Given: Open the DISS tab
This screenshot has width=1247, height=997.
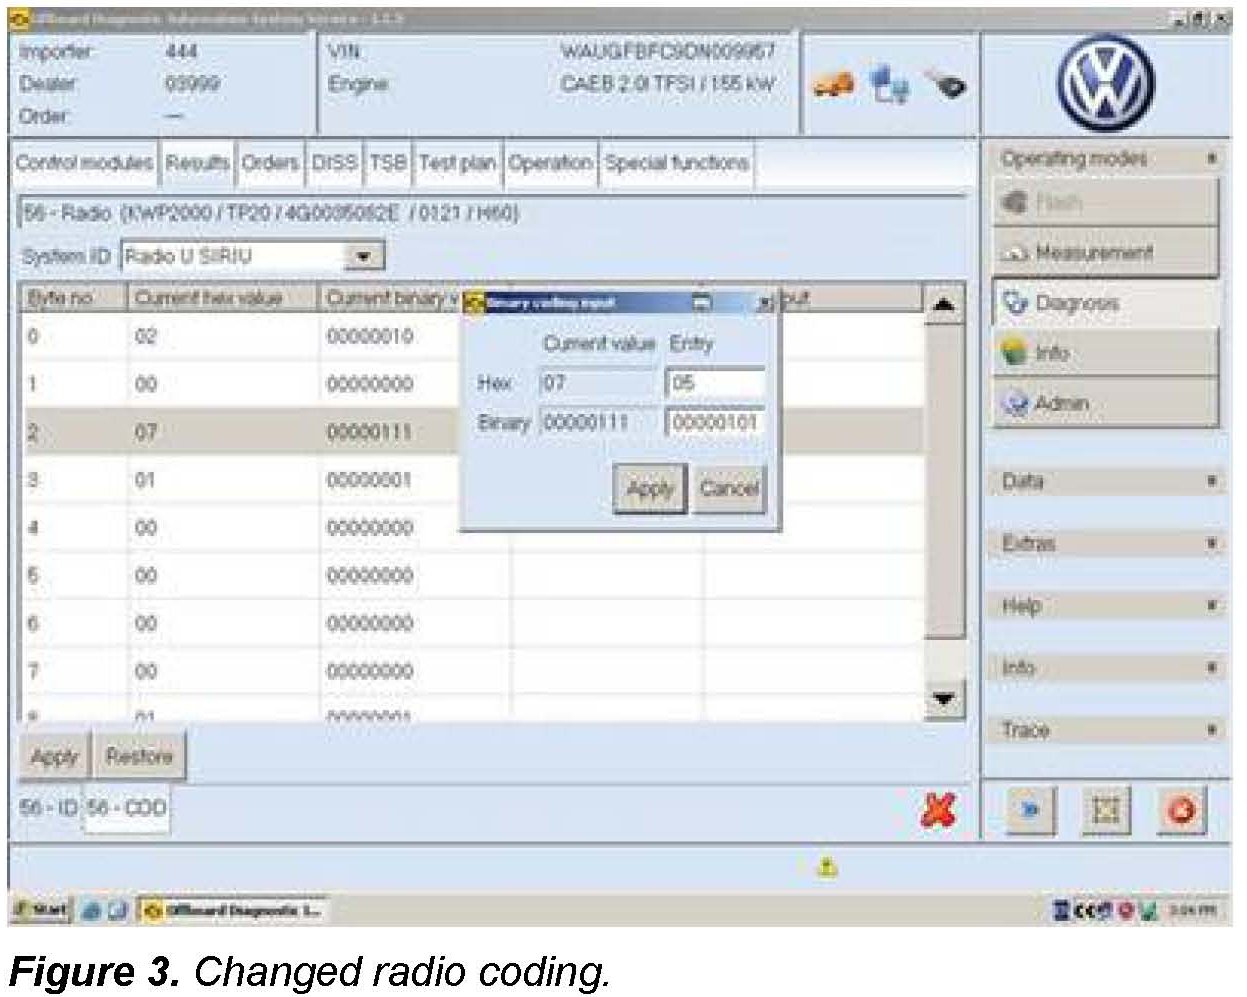Looking at the screenshot, I should point(334,163).
